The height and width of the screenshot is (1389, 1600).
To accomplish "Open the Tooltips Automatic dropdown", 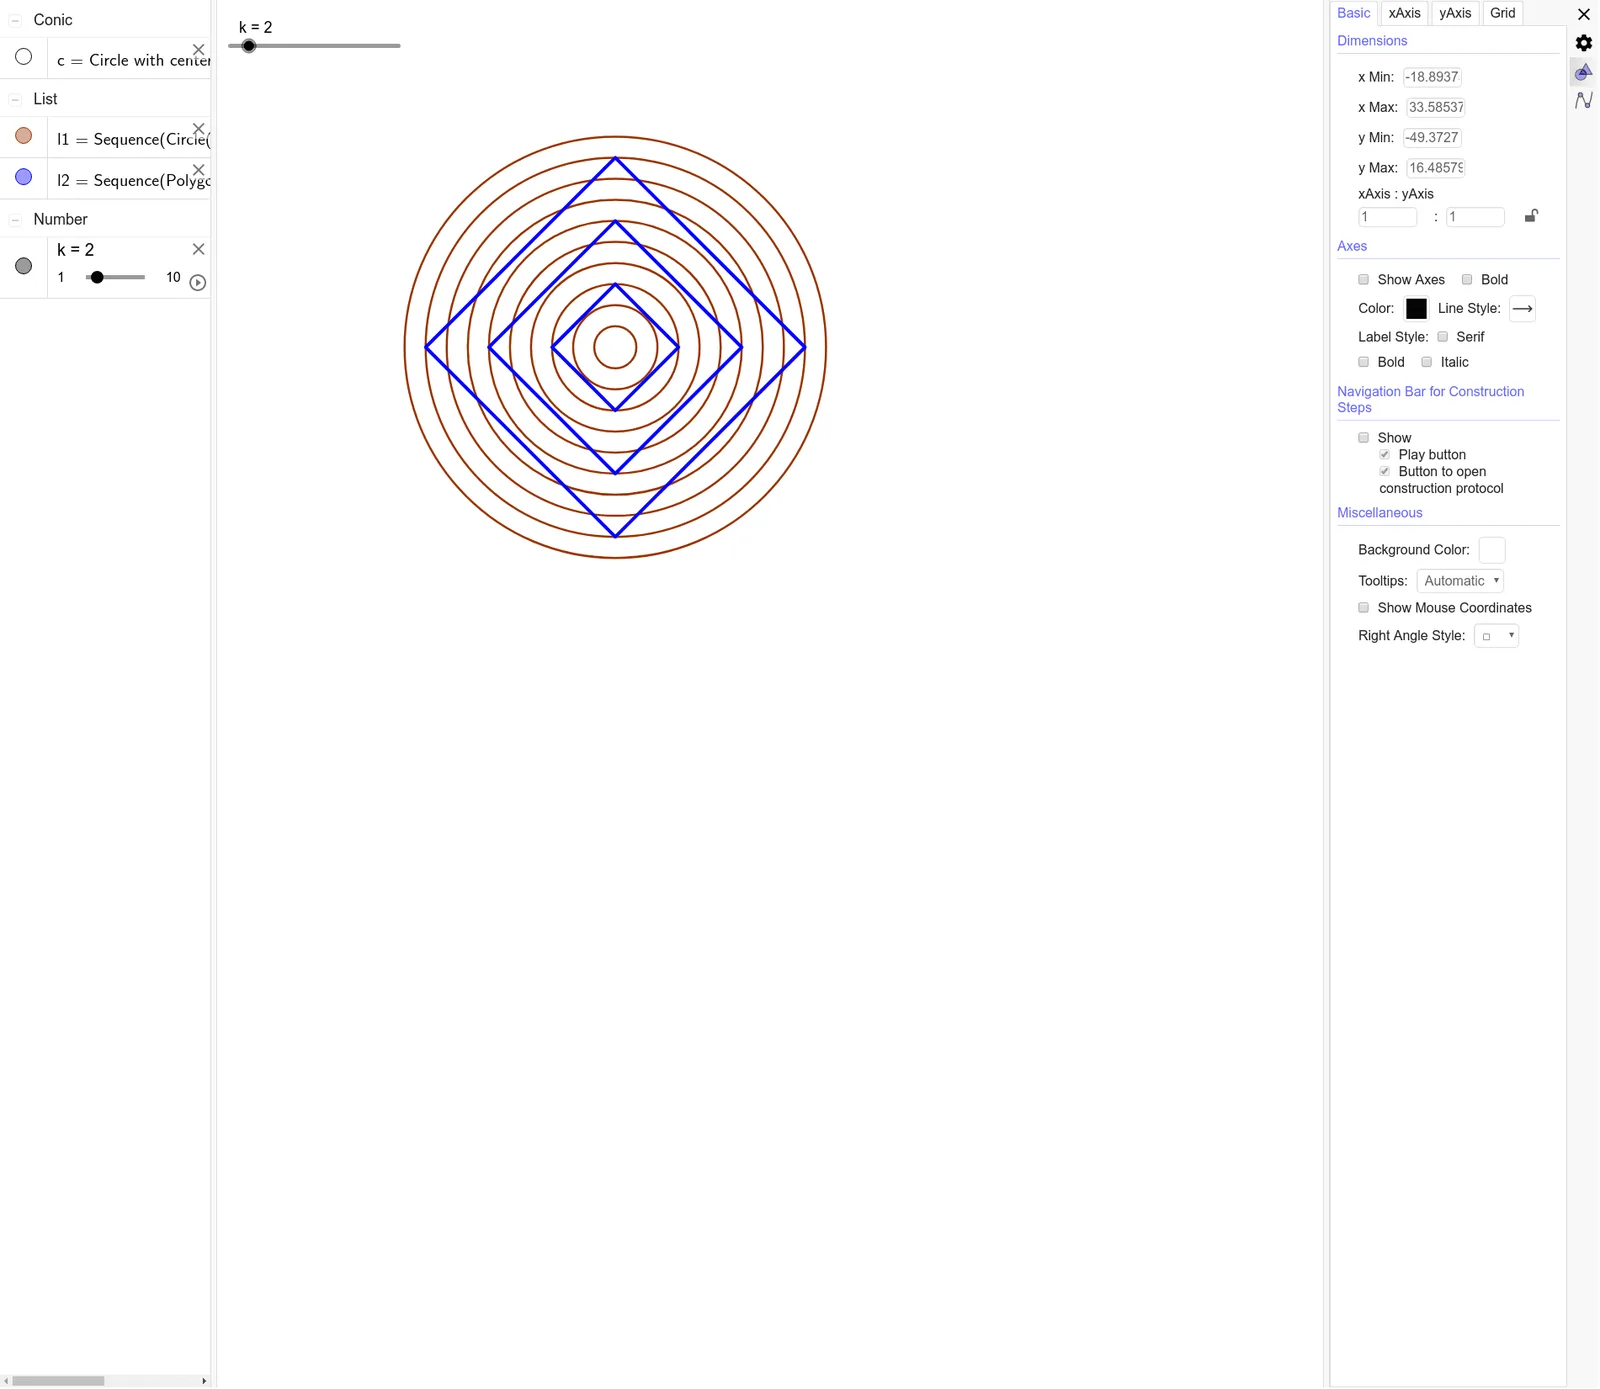I will 1460,580.
